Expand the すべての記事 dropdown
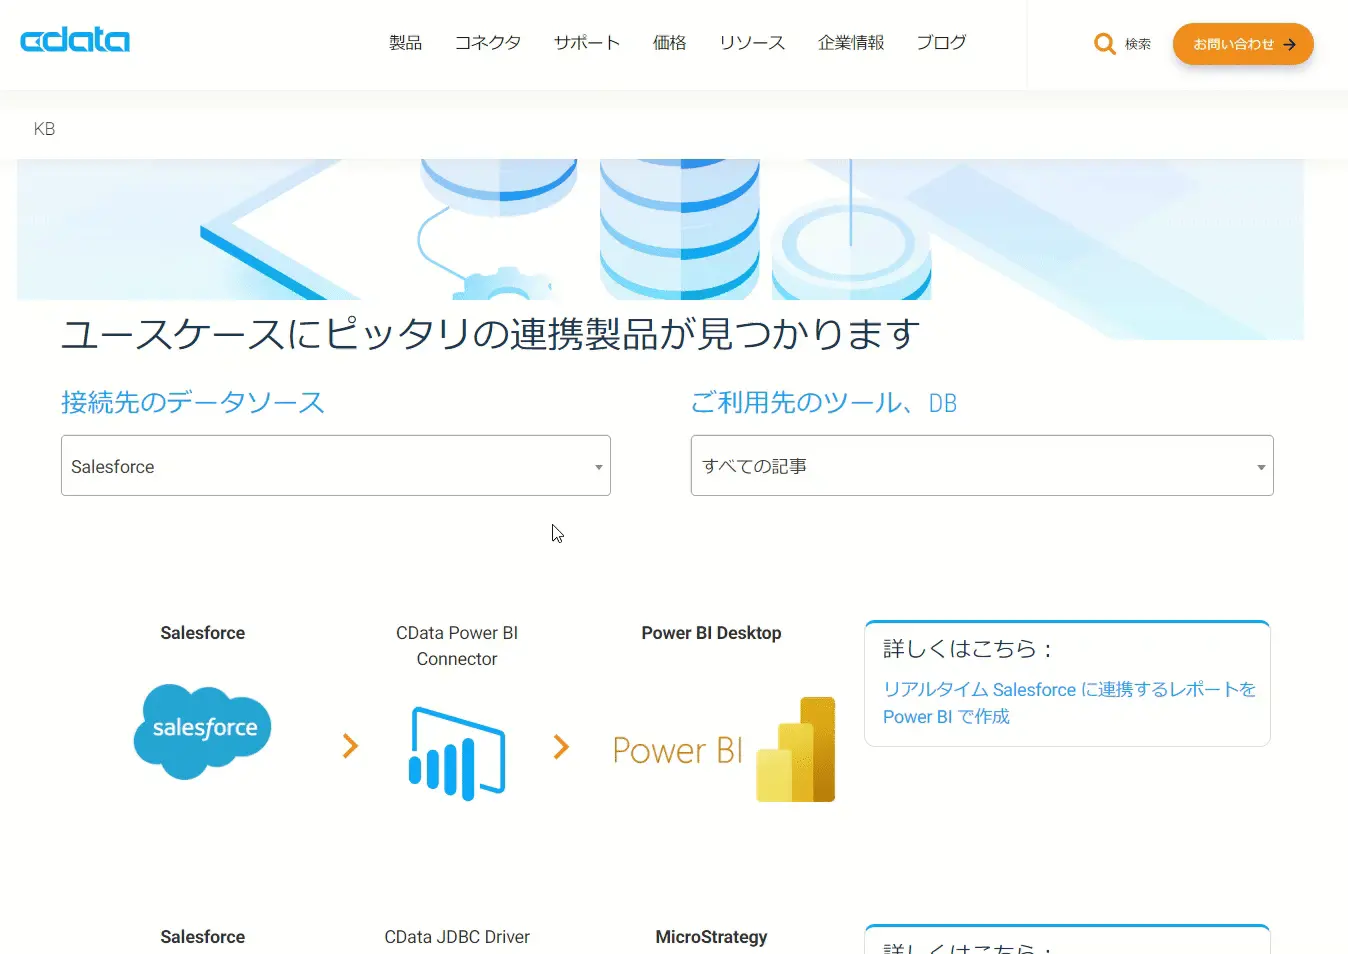Viewport: 1348px width, 954px height. tap(982, 465)
